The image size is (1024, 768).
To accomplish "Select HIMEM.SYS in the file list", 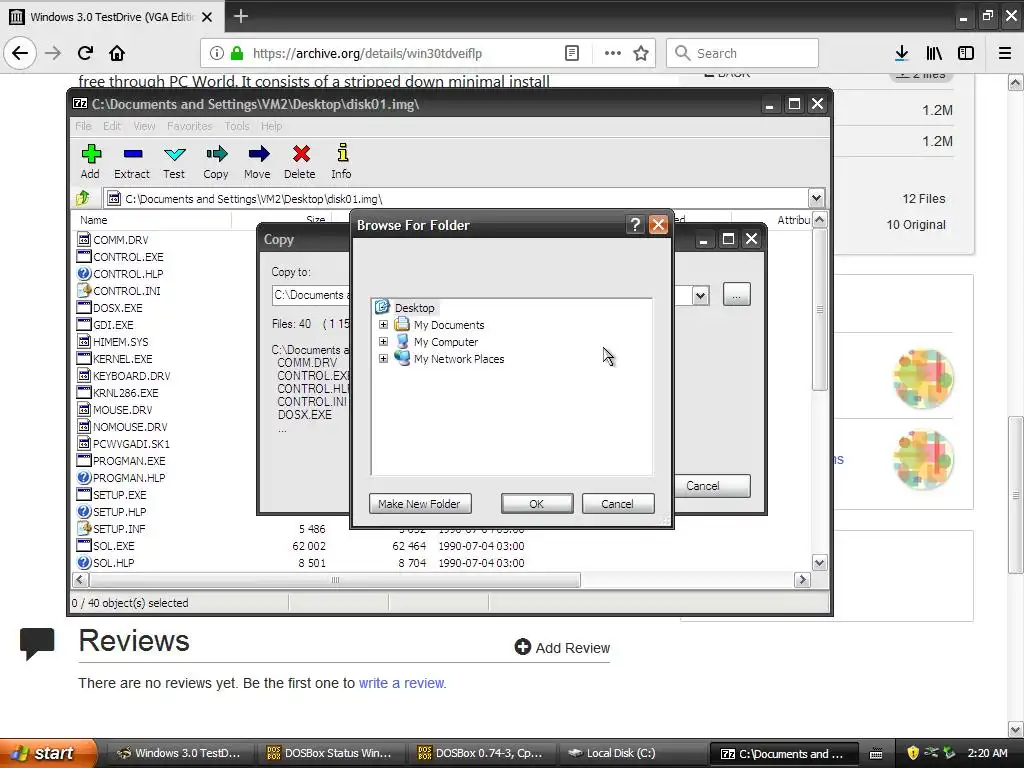I will (120, 342).
